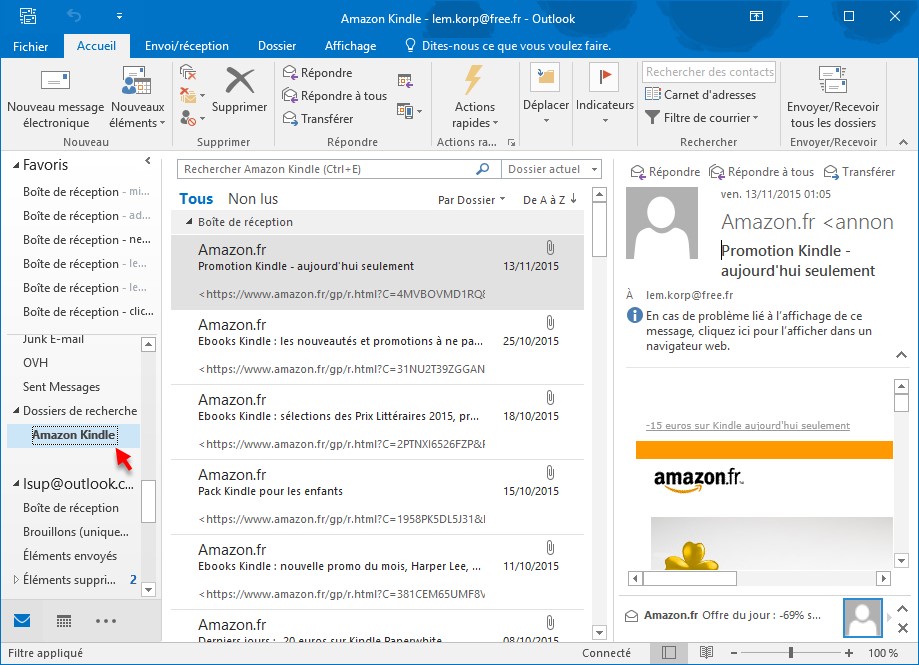The width and height of the screenshot is (919, 665).
Task: Switch to Calendar view in navigation bar
Action: 64,621
